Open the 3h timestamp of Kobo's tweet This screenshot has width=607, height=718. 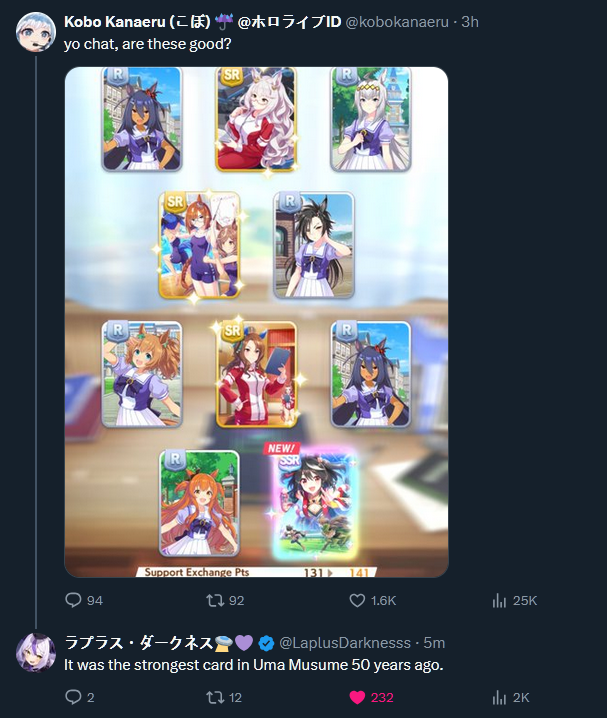click(x=470, y=22)
